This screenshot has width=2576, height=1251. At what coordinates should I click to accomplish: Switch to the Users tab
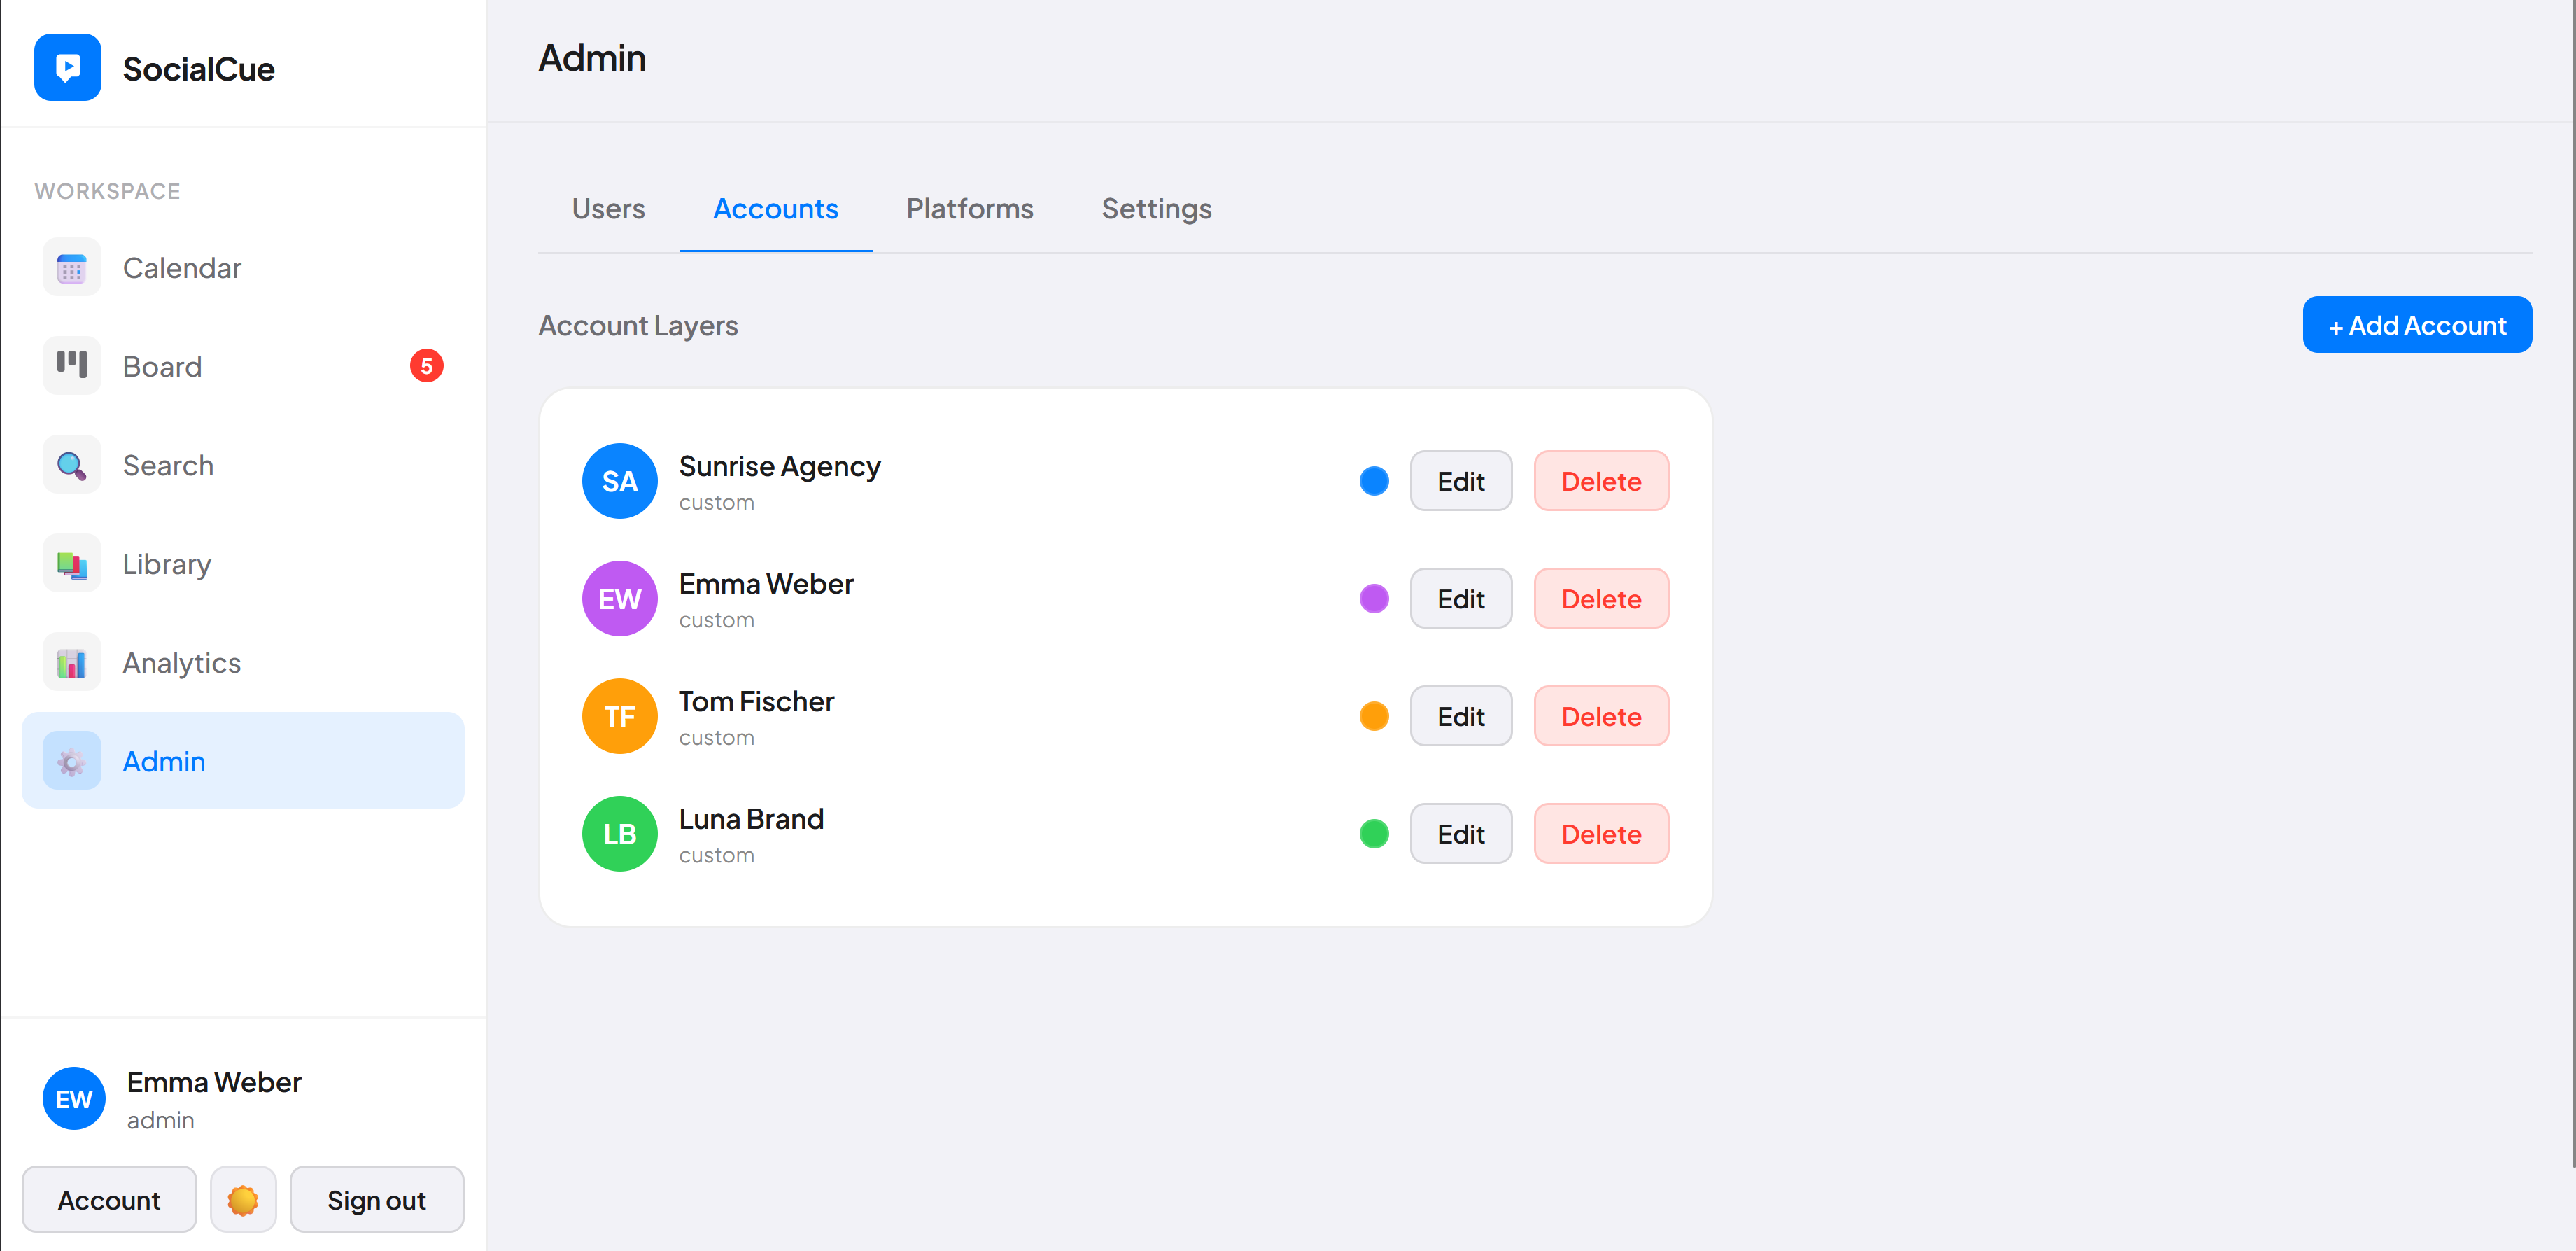608,208
